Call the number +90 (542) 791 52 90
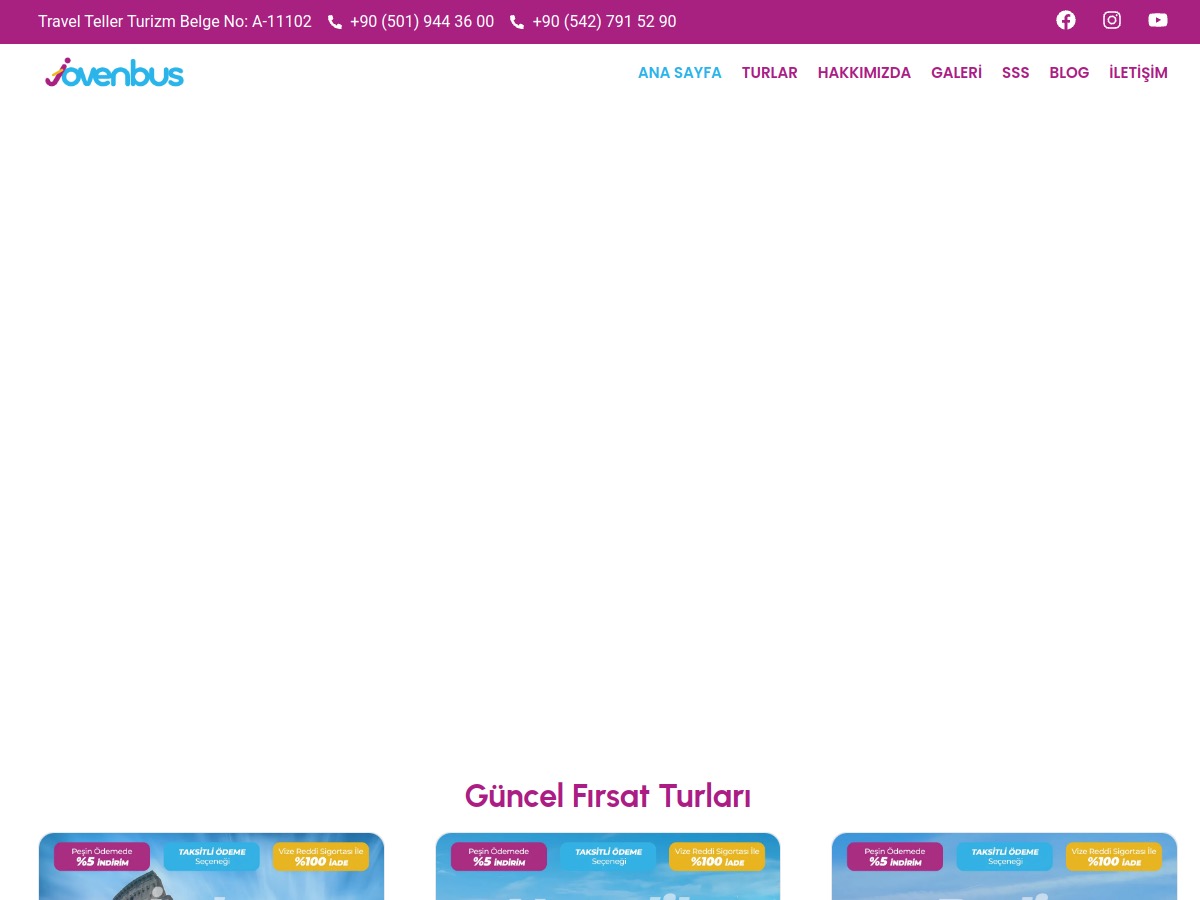This screenshot has width=1200, height=900. pyautogui.click(x=604, y=22)
